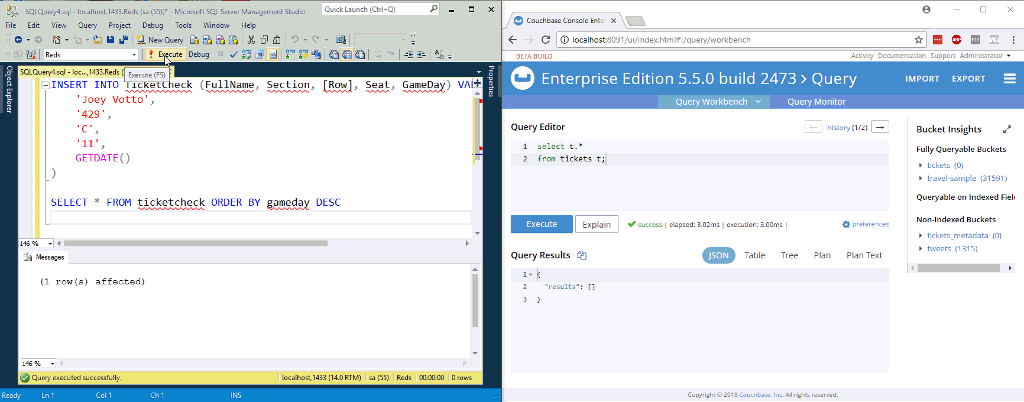Click the Cut scissors icon in SSMS

[x=251, y=40]
